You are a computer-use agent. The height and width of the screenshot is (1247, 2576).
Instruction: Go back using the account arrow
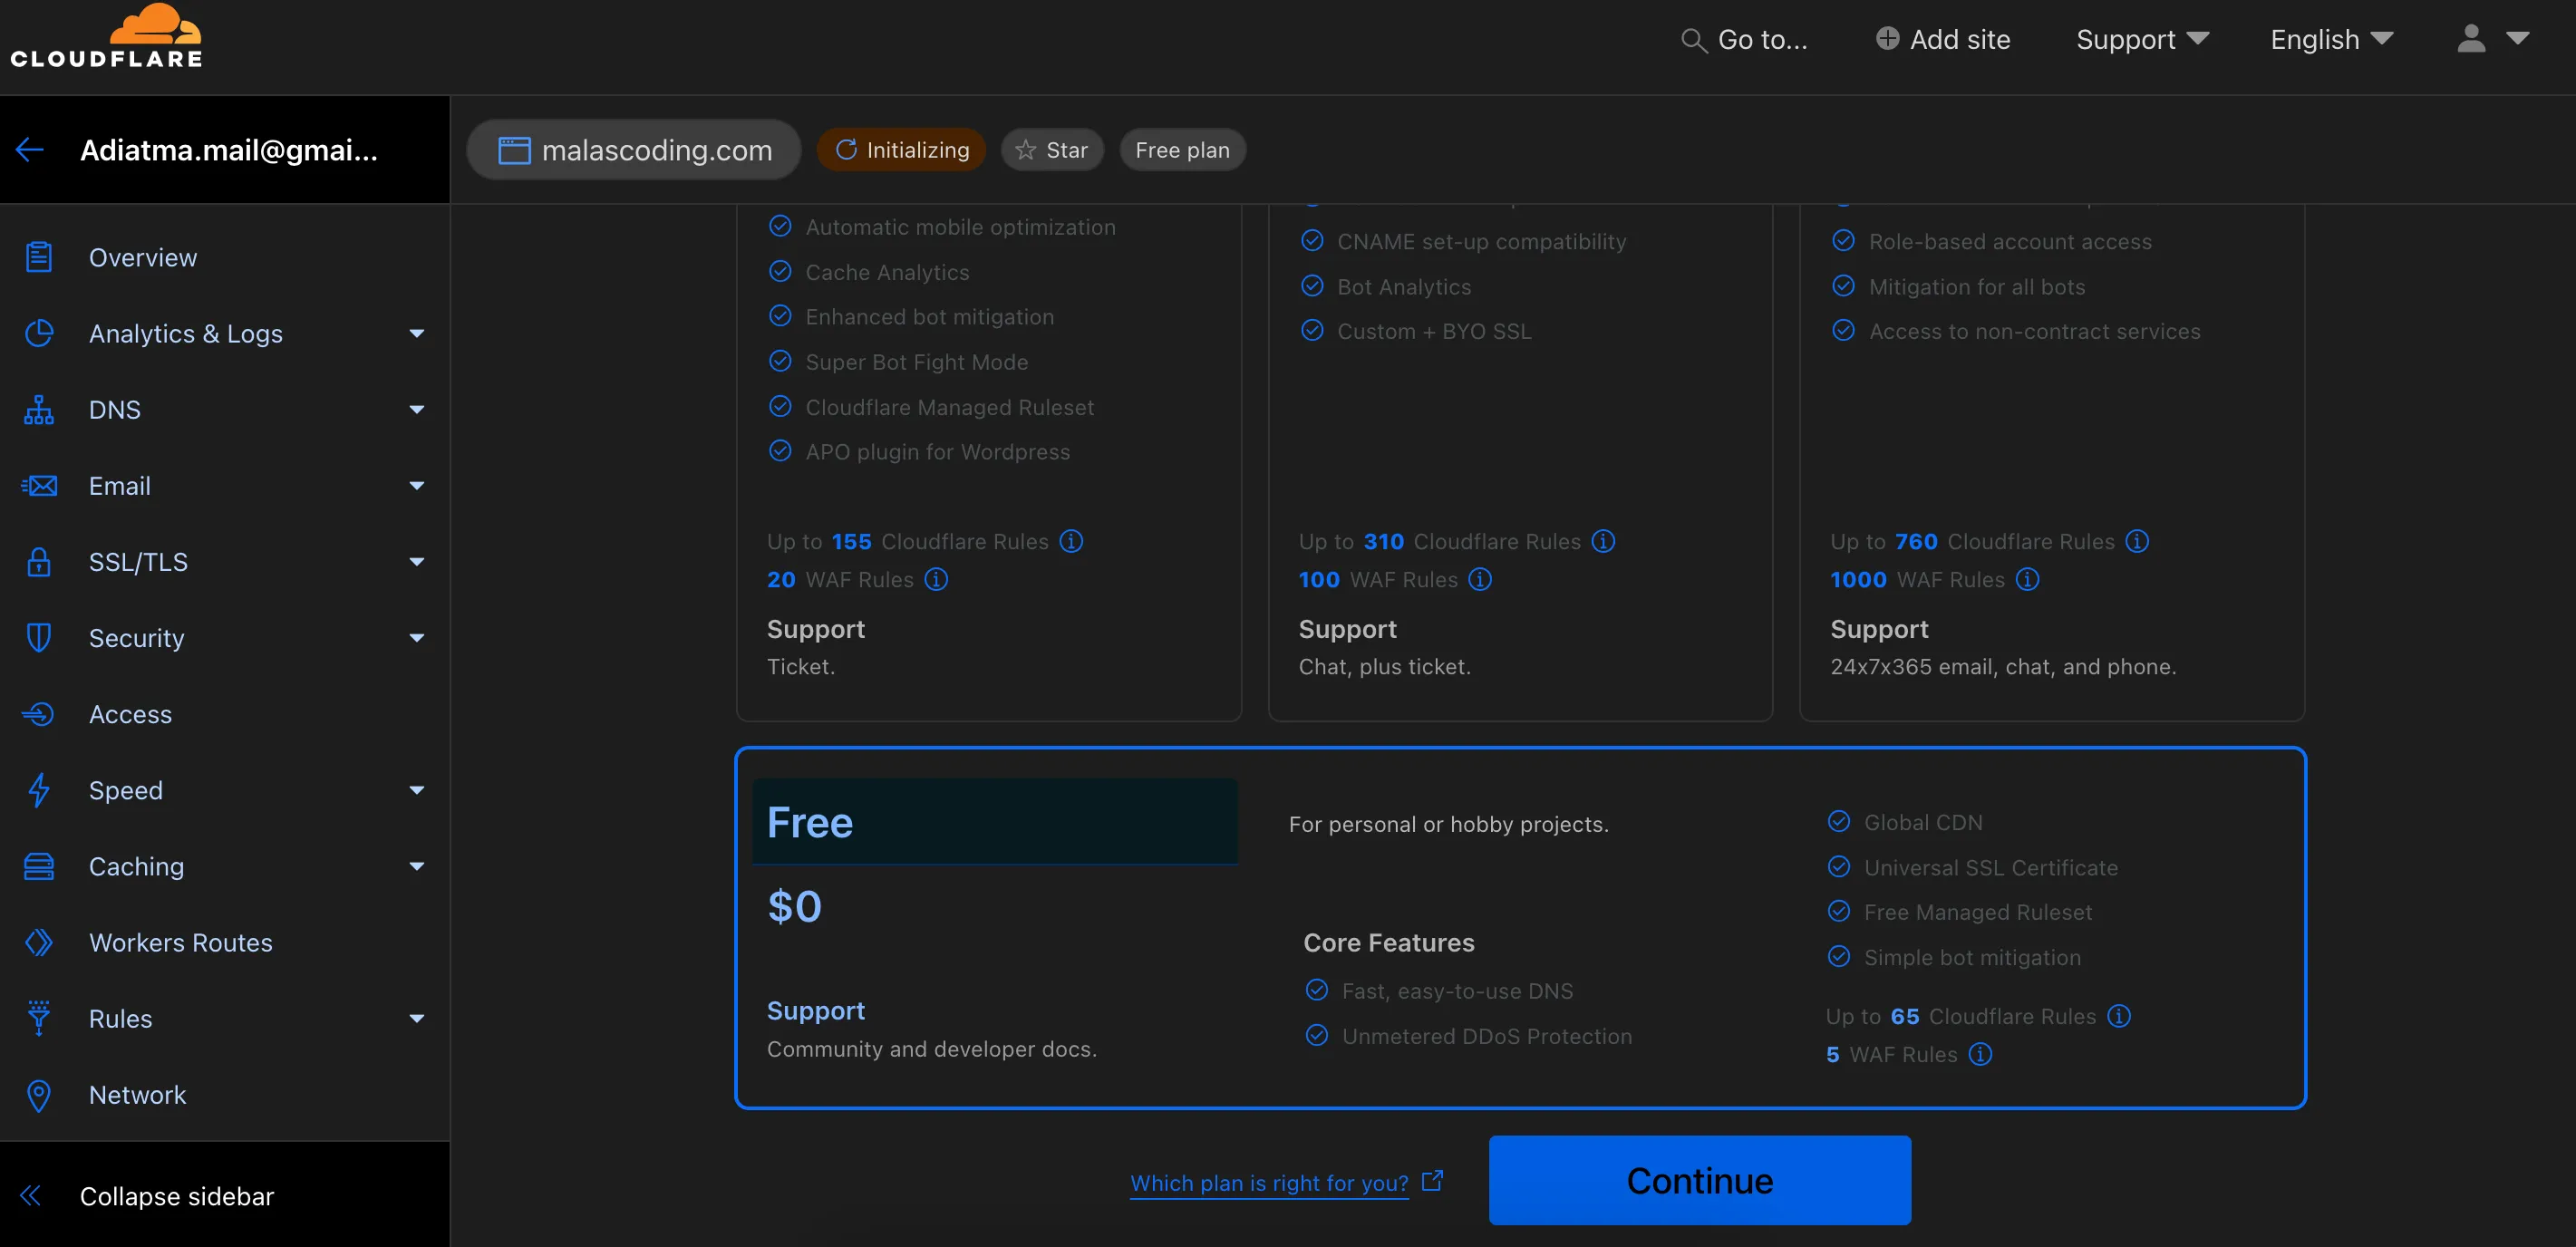pyautogui.click(x=30, y=150)
